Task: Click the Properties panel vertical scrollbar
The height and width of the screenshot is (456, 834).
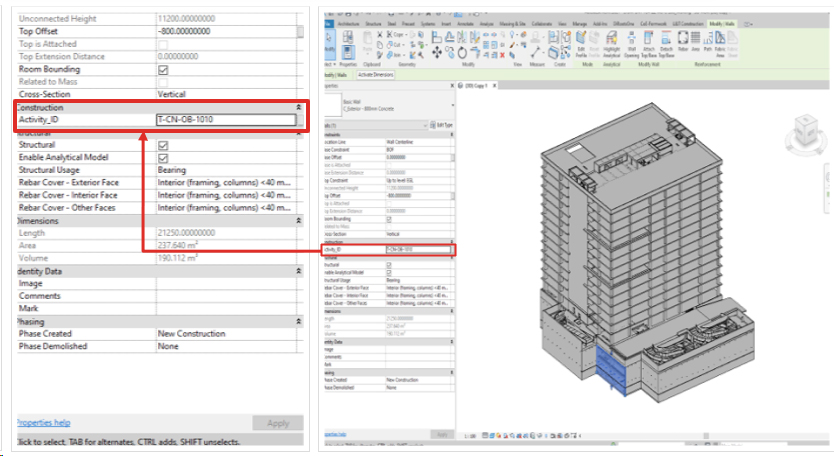Action: [300, 31]
